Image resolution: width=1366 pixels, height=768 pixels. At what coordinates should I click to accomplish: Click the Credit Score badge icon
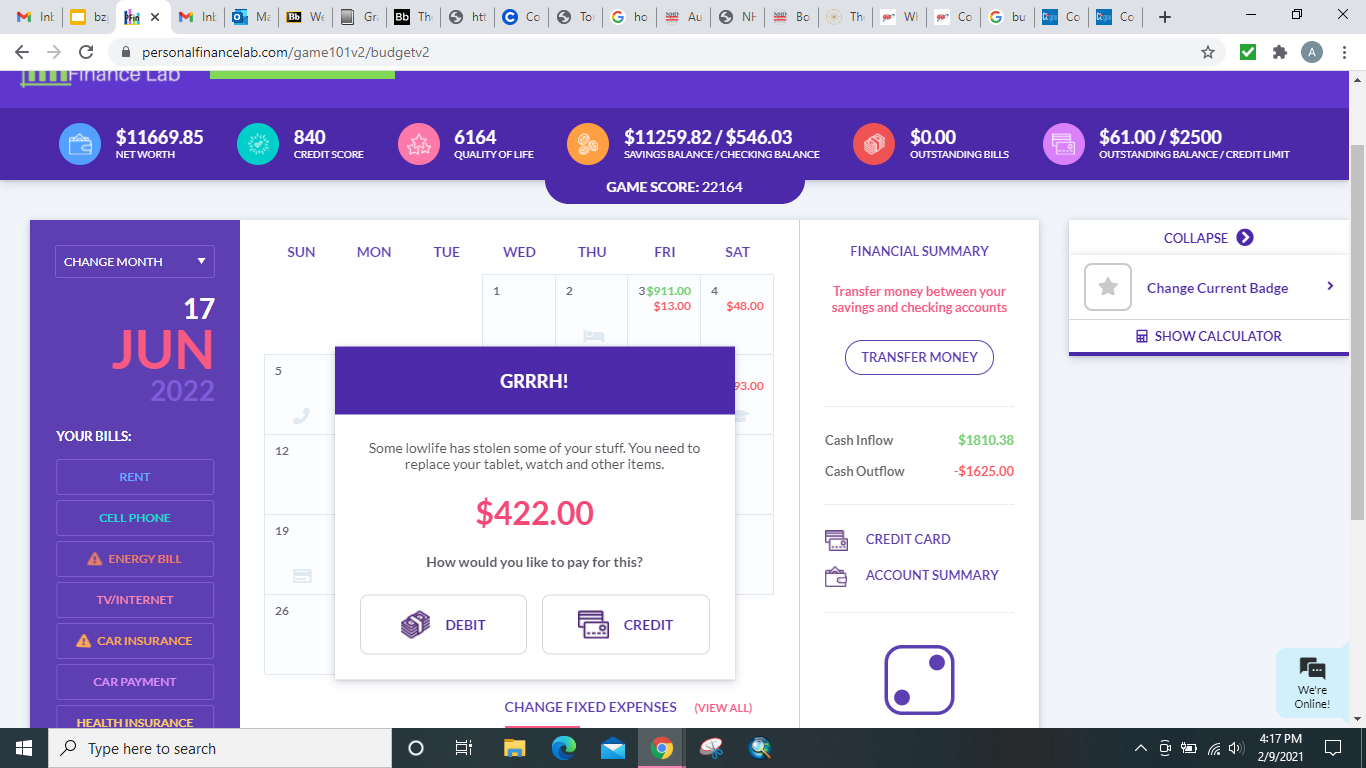coord(258,144)
